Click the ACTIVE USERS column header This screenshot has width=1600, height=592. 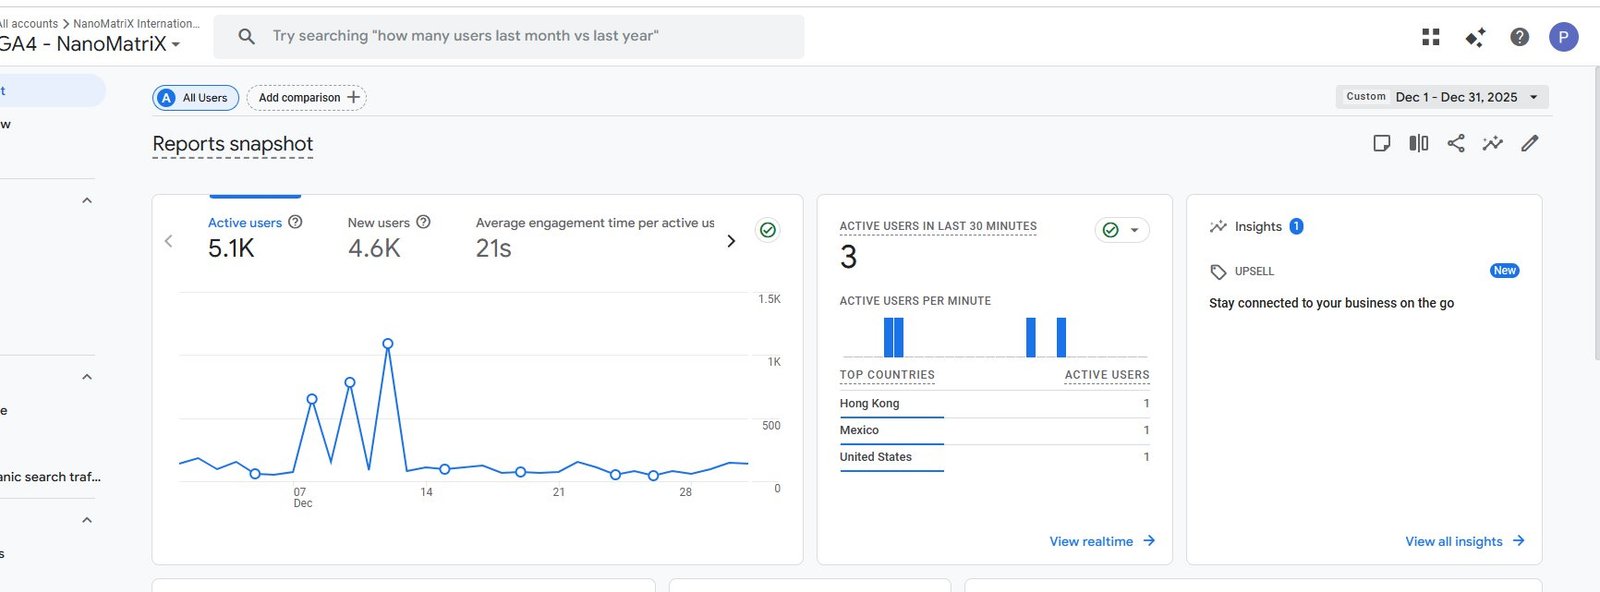pyautogui.click(x=1107, y=375)
